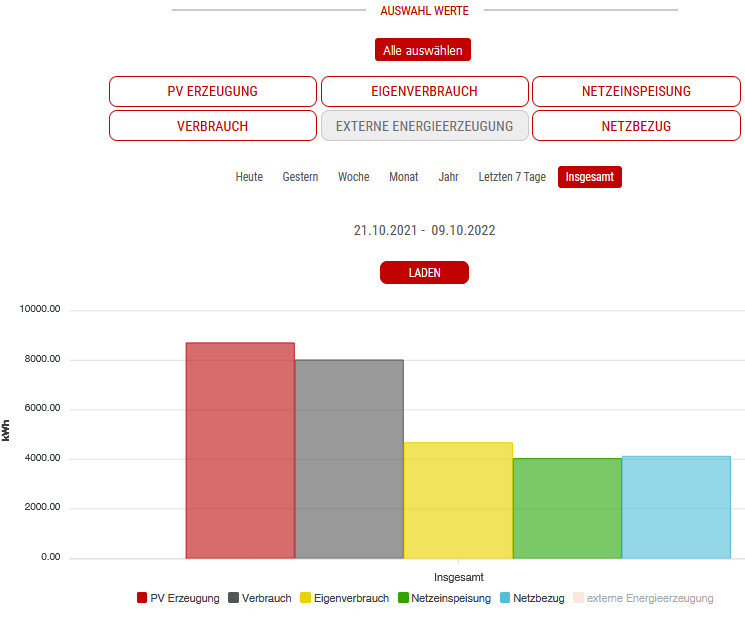This screenshot has height=619, width=745.
Task: Toggle the PV Erzeugung value selection
Action: click(212, 91)
